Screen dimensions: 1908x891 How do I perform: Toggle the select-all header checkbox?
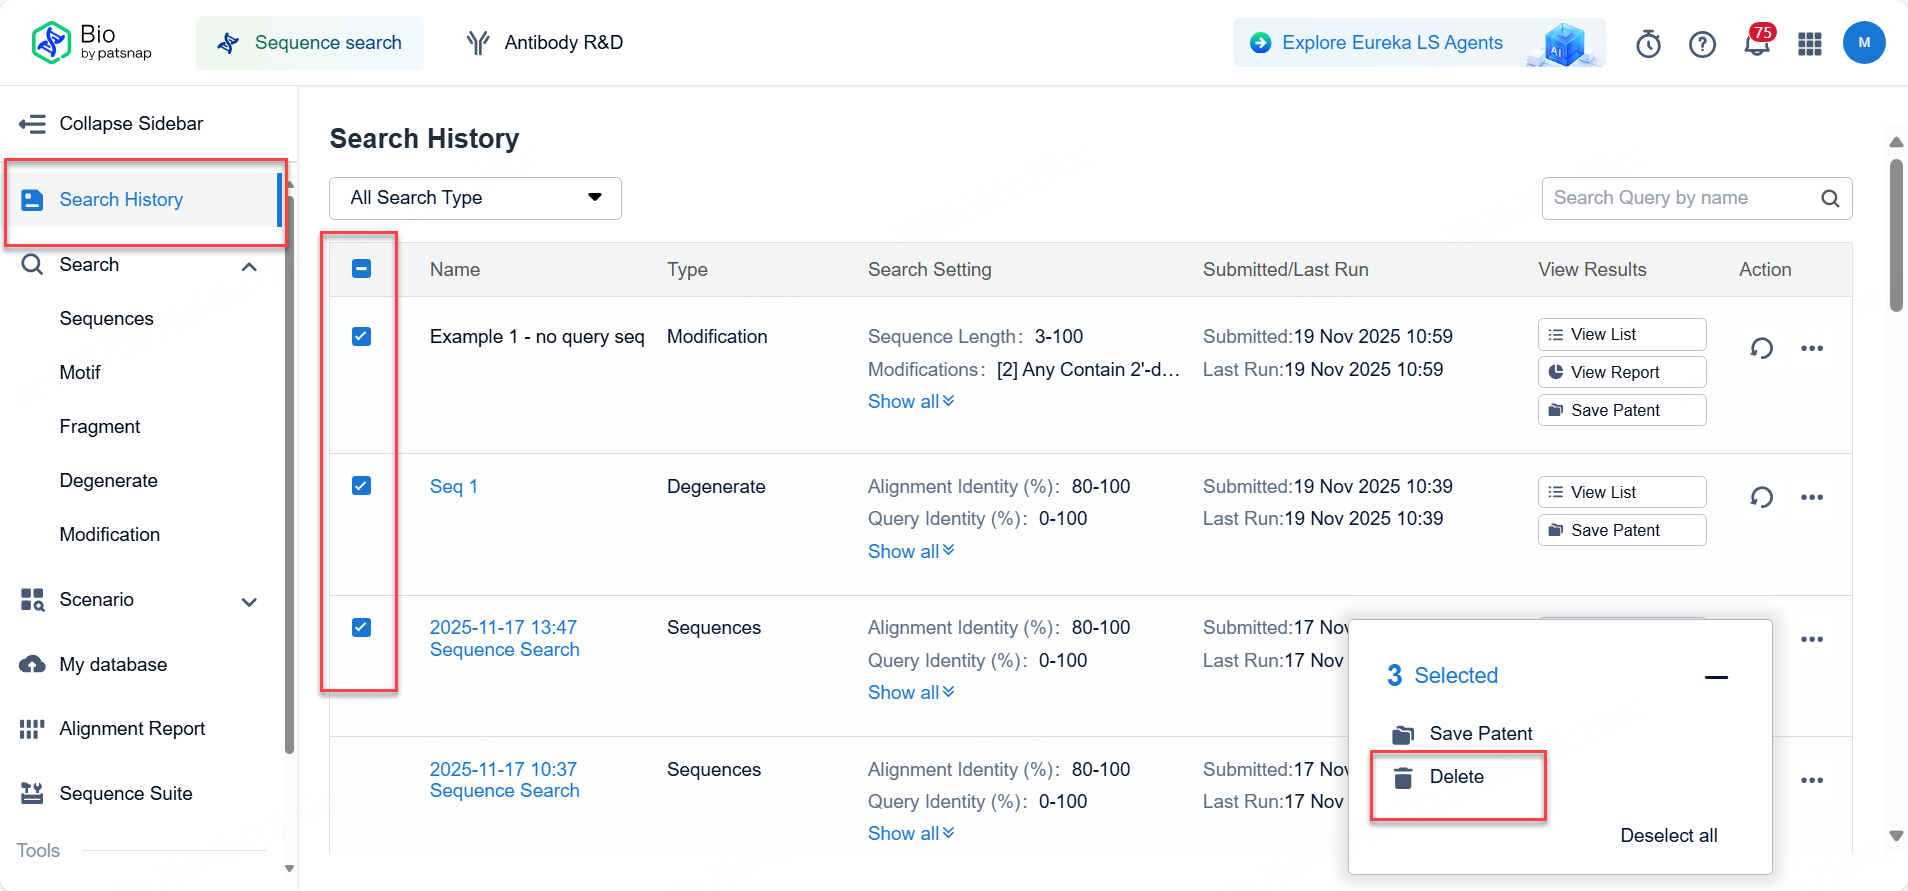[x=362, y=269]
